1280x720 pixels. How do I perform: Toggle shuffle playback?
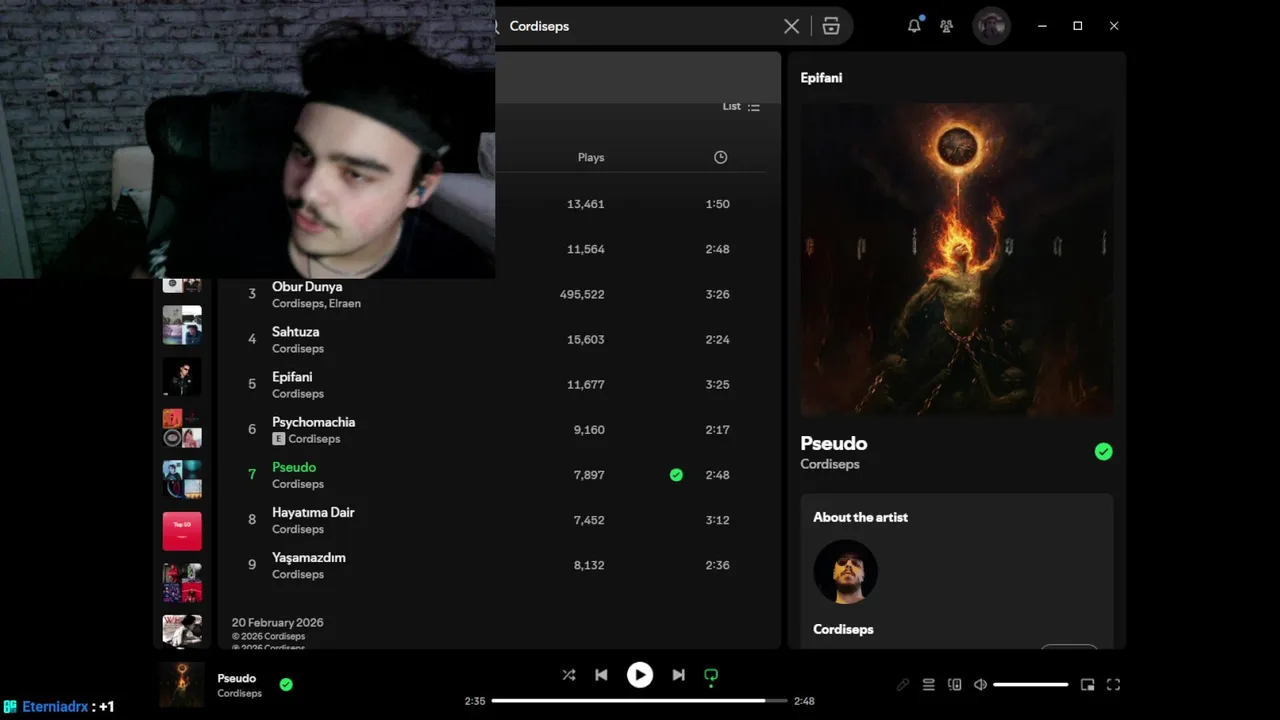pos(569,675)
